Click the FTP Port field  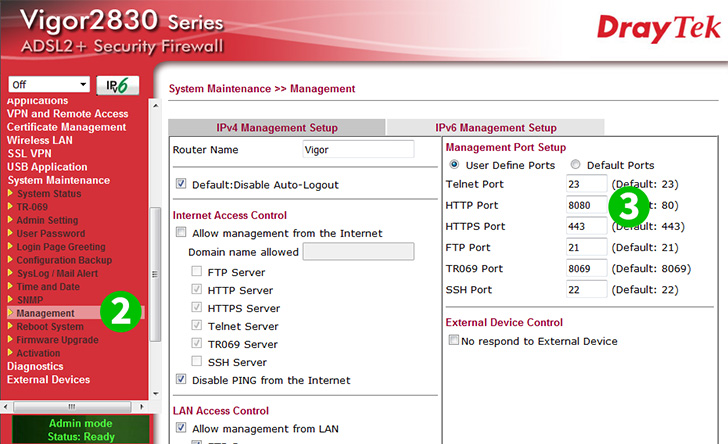(x=586, y=247)
